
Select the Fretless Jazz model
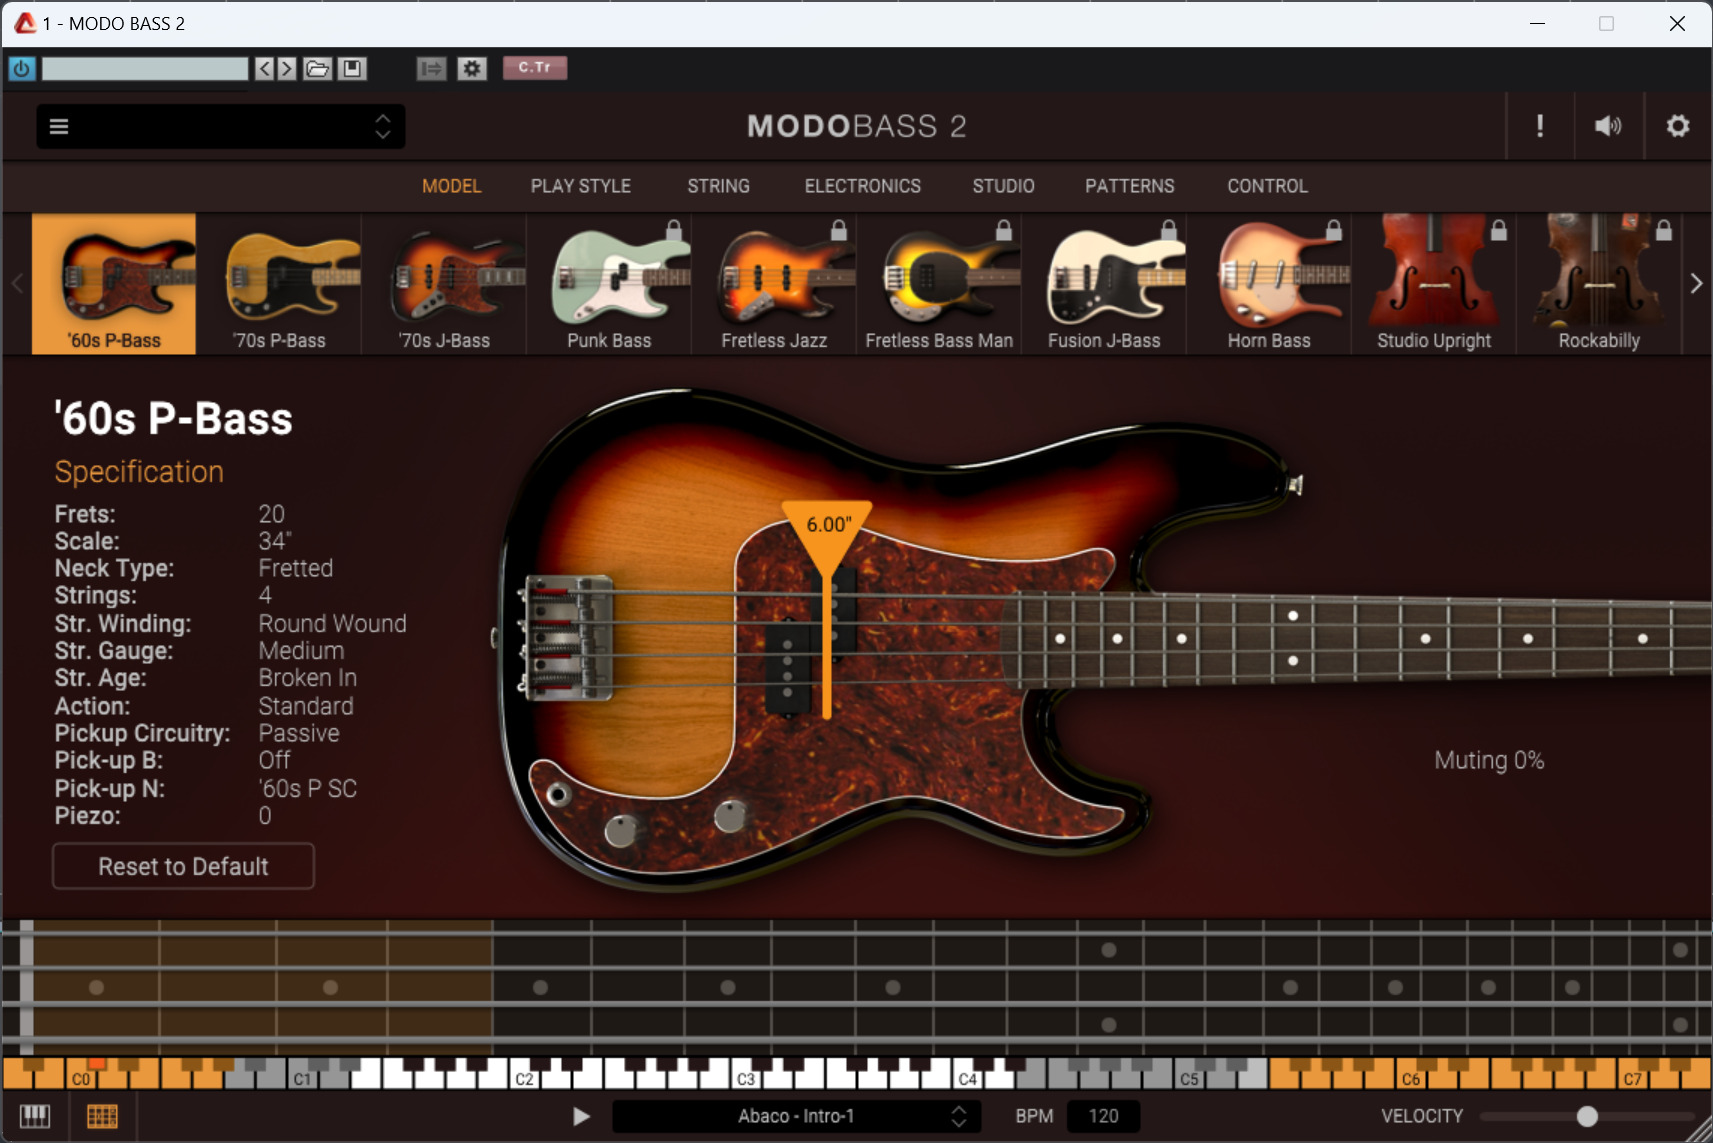pos(774,284)
